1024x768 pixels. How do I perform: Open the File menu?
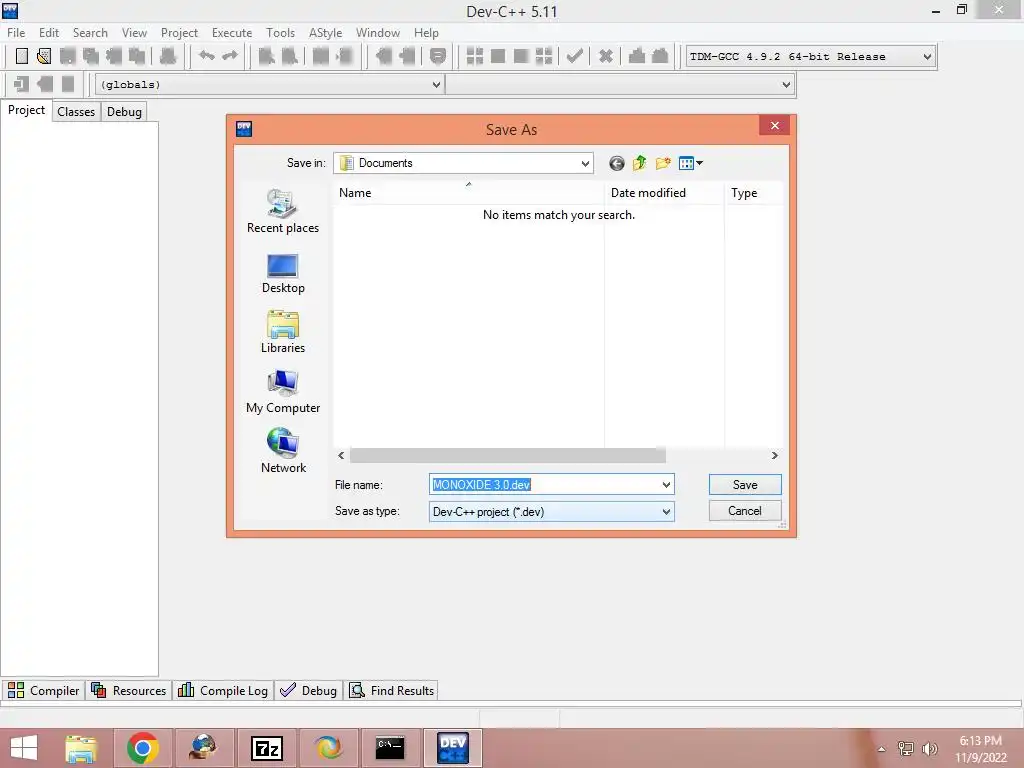16,33
